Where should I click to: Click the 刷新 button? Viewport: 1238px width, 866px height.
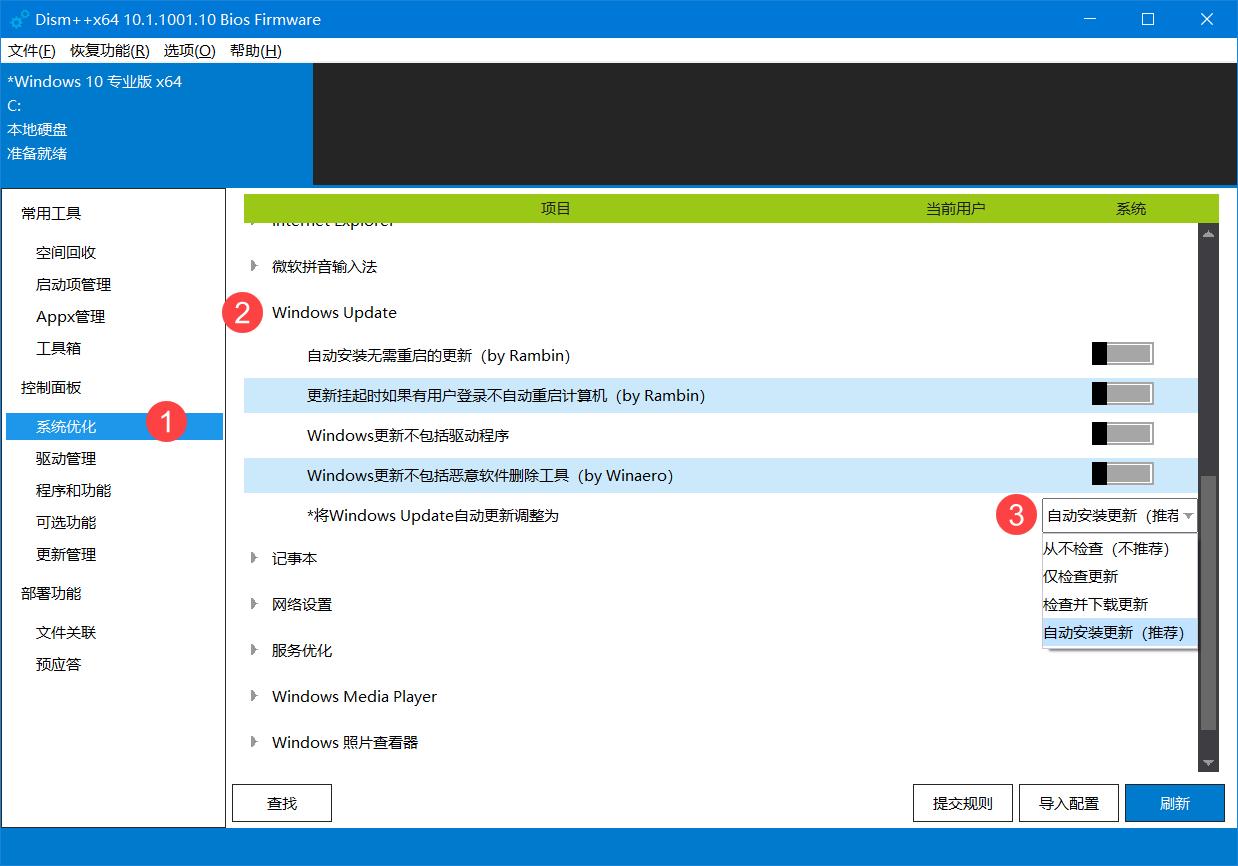pyautogui.click(x=1174, y=802)
